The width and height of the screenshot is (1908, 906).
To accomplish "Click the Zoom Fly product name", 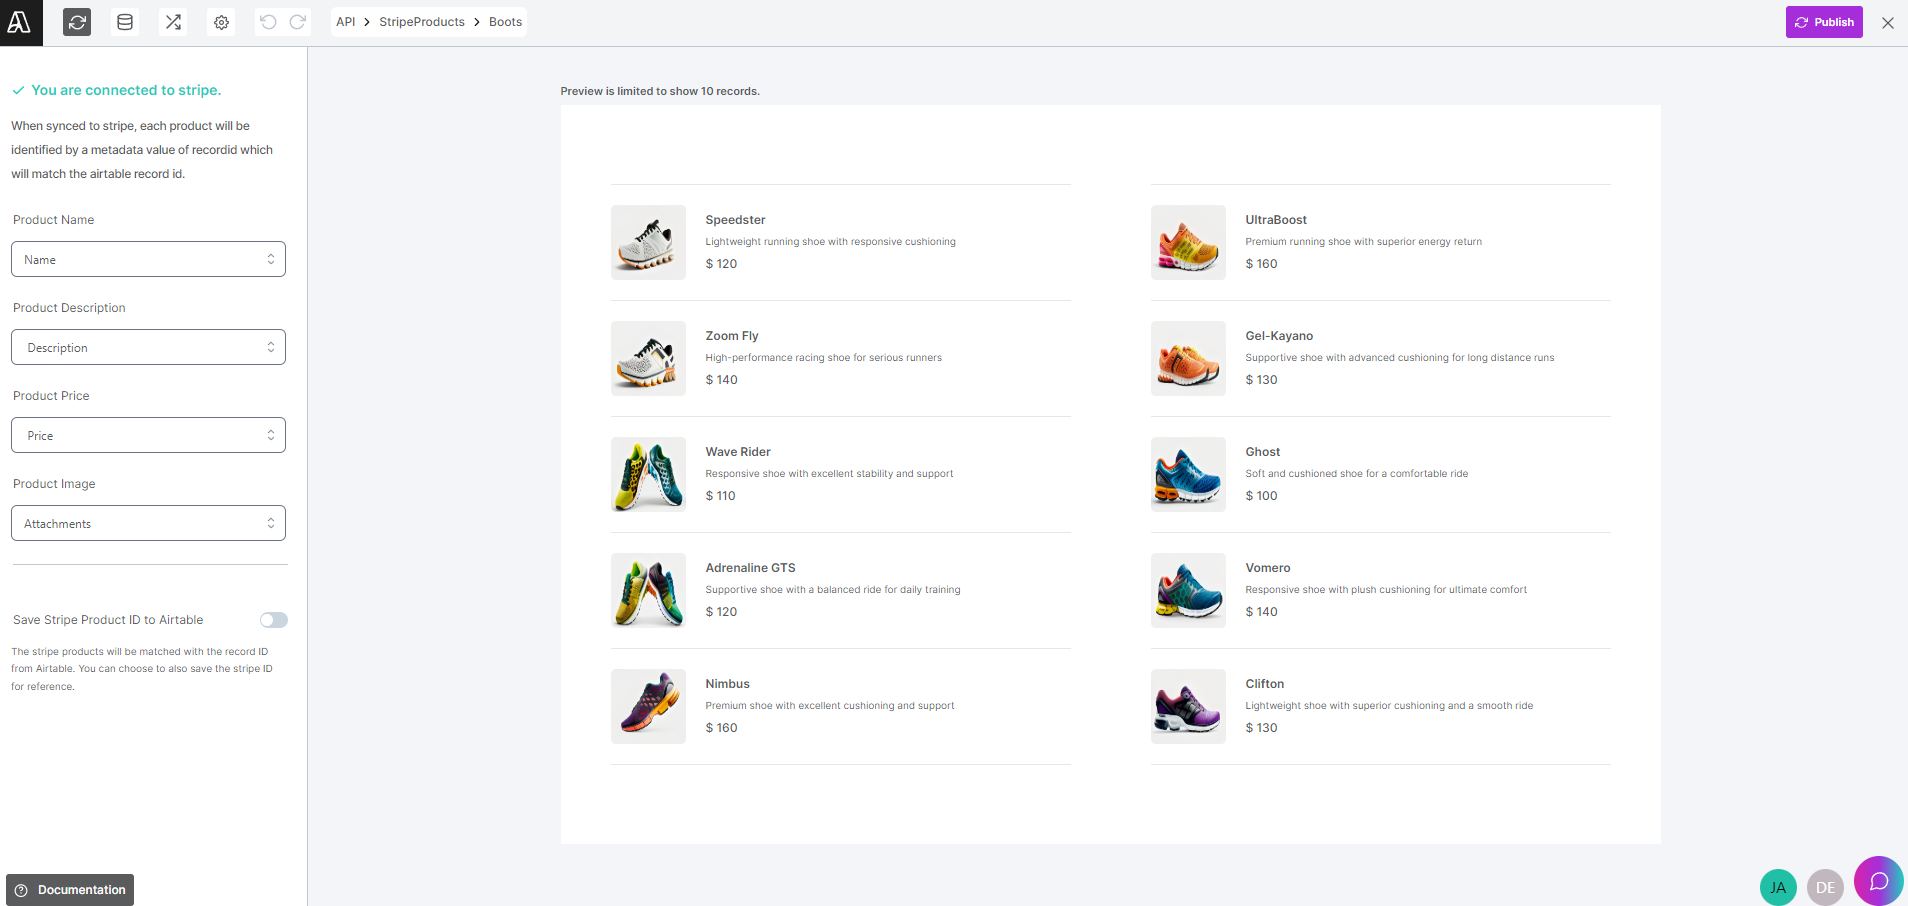I will click(x=732, y=336).
